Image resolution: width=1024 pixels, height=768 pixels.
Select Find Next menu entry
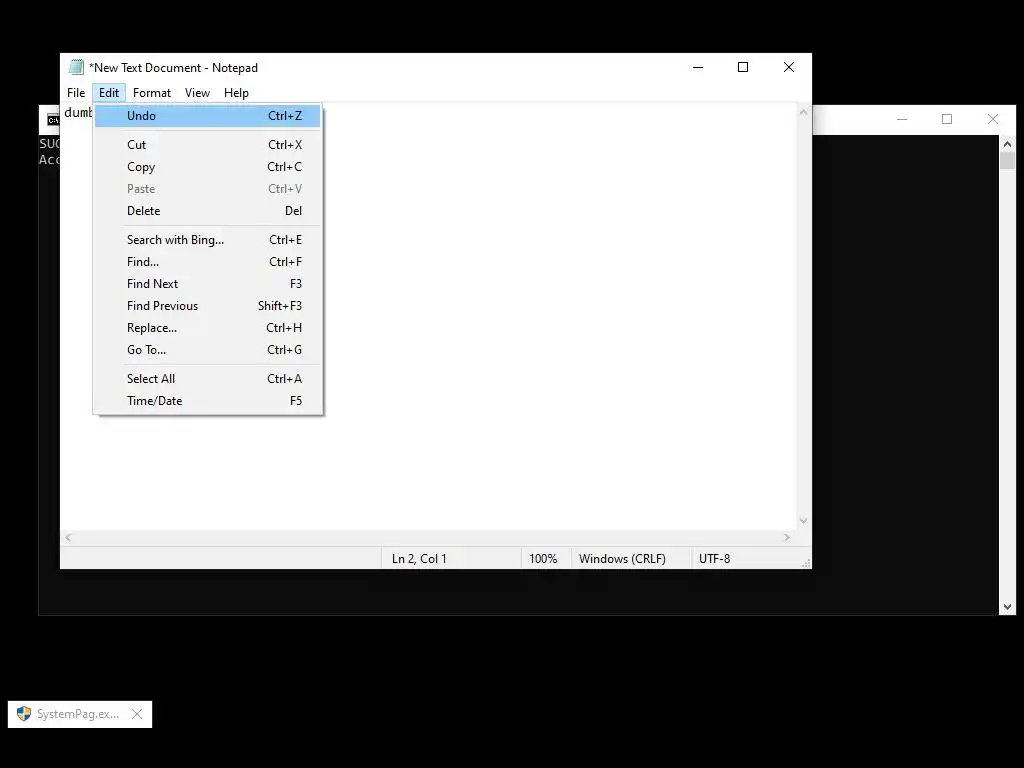click(x=208, y=284)
